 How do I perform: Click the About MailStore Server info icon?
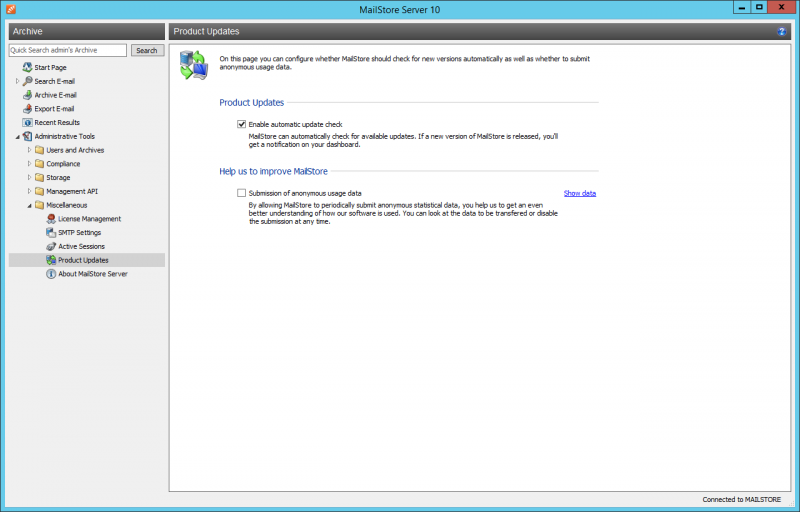point(50,274)
